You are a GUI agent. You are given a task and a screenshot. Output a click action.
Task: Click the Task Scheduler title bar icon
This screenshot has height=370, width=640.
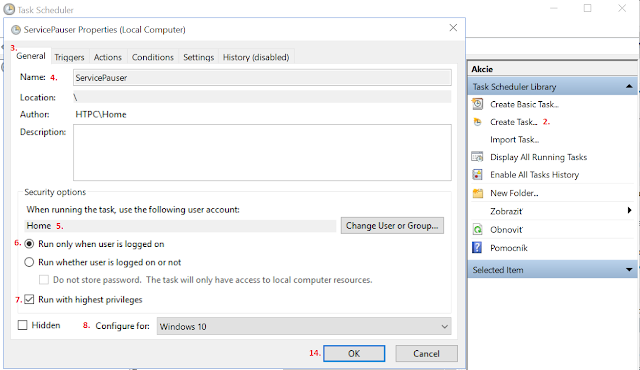coord(9,9)
